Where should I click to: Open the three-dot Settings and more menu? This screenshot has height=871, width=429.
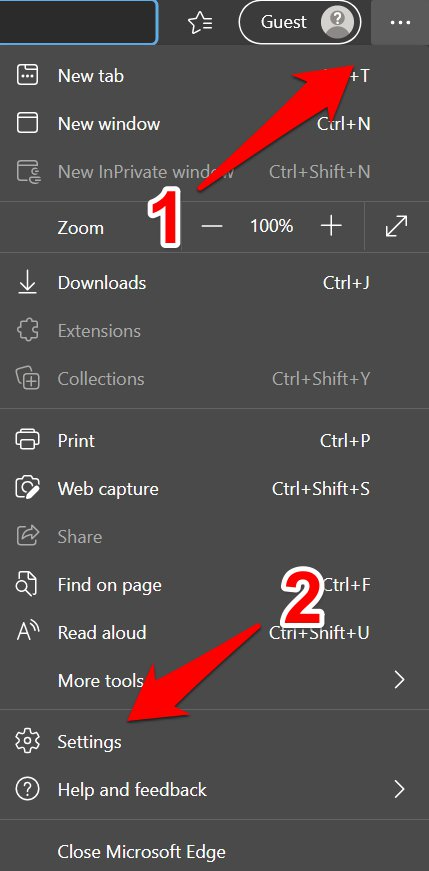click(x=400, y=23)
